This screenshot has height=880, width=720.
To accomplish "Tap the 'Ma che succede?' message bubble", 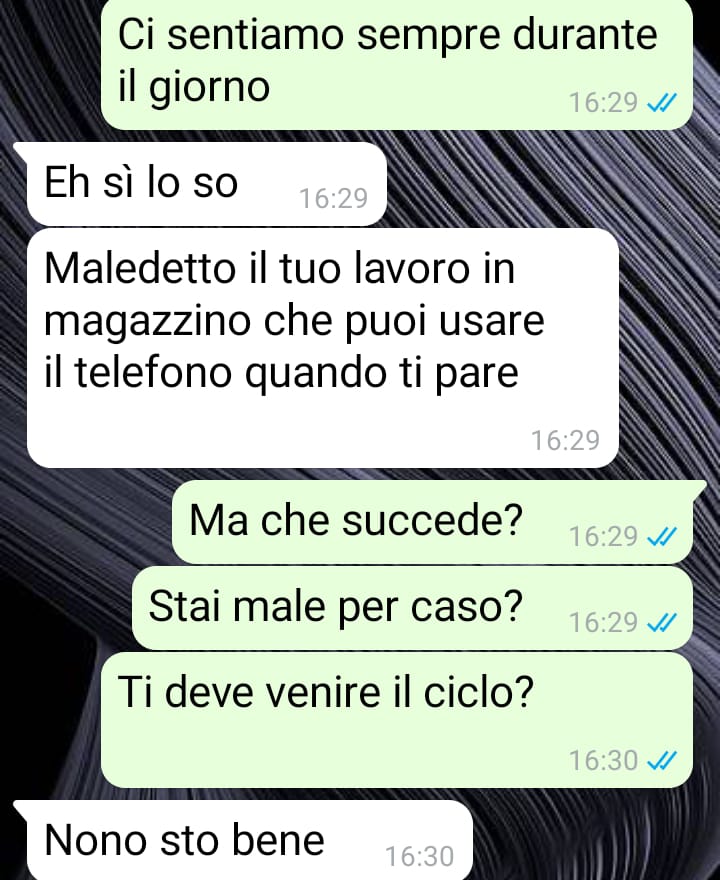I will (432, 522).
